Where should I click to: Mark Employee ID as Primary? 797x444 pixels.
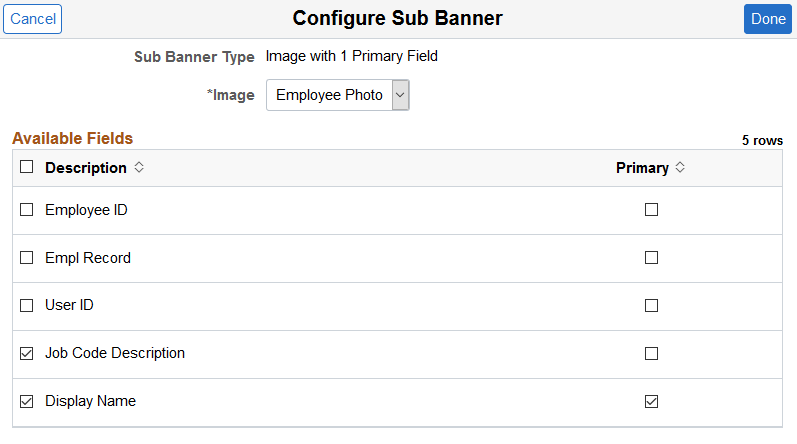pos(651,210)
